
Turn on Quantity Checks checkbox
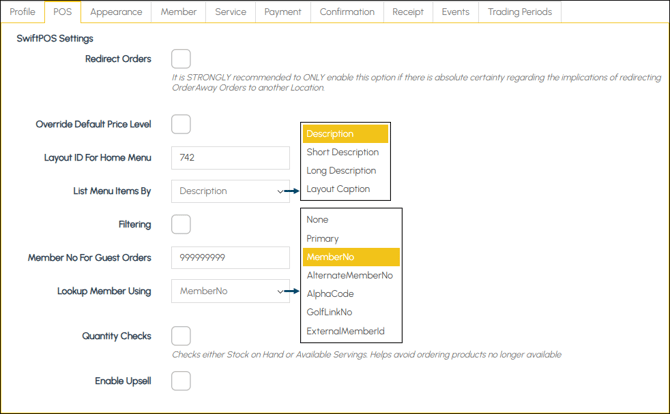pyautogui.click(x=181, y=336)
